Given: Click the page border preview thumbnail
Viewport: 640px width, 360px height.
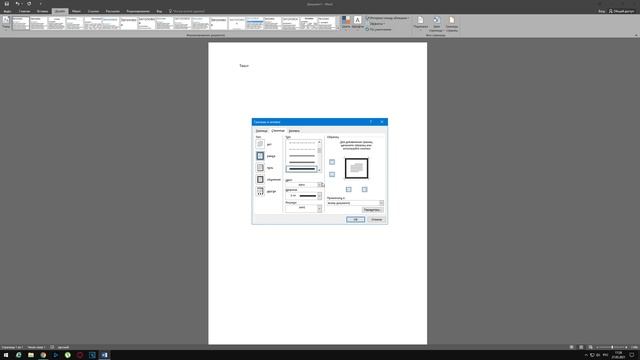Looking at the screenshot, I should 356,168.
